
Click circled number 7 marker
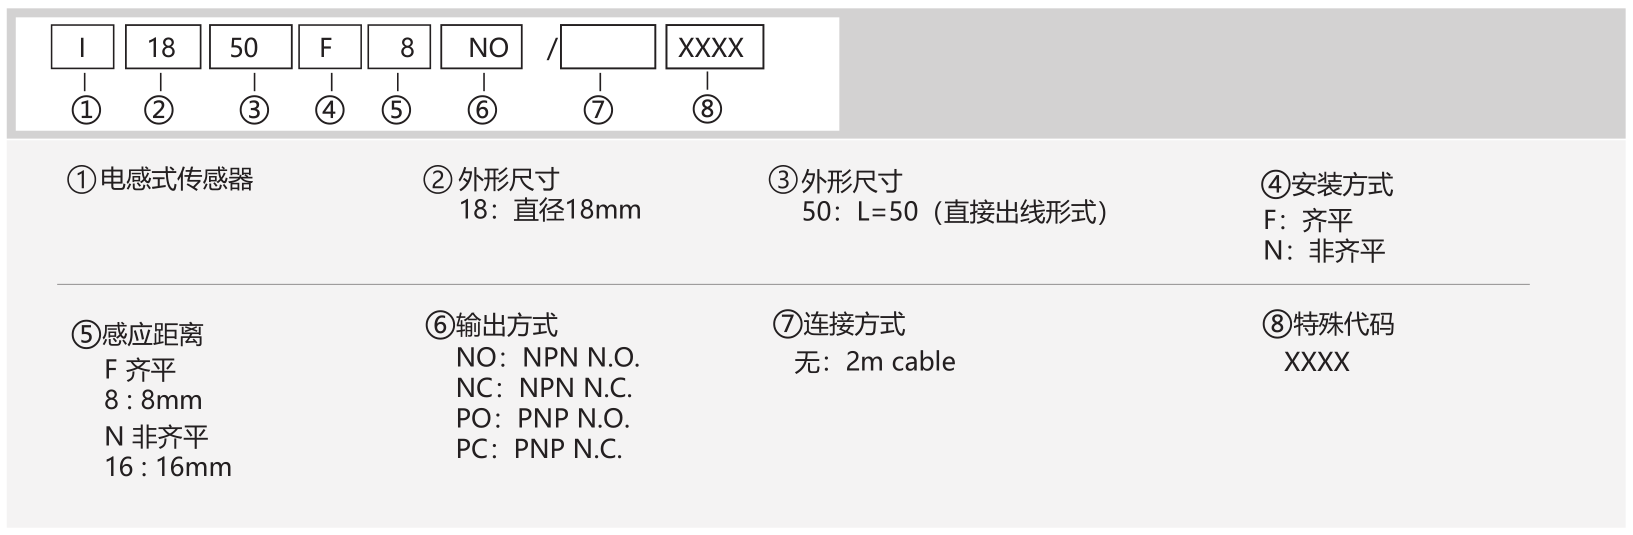pyautogui.click(x=598, y=108)
